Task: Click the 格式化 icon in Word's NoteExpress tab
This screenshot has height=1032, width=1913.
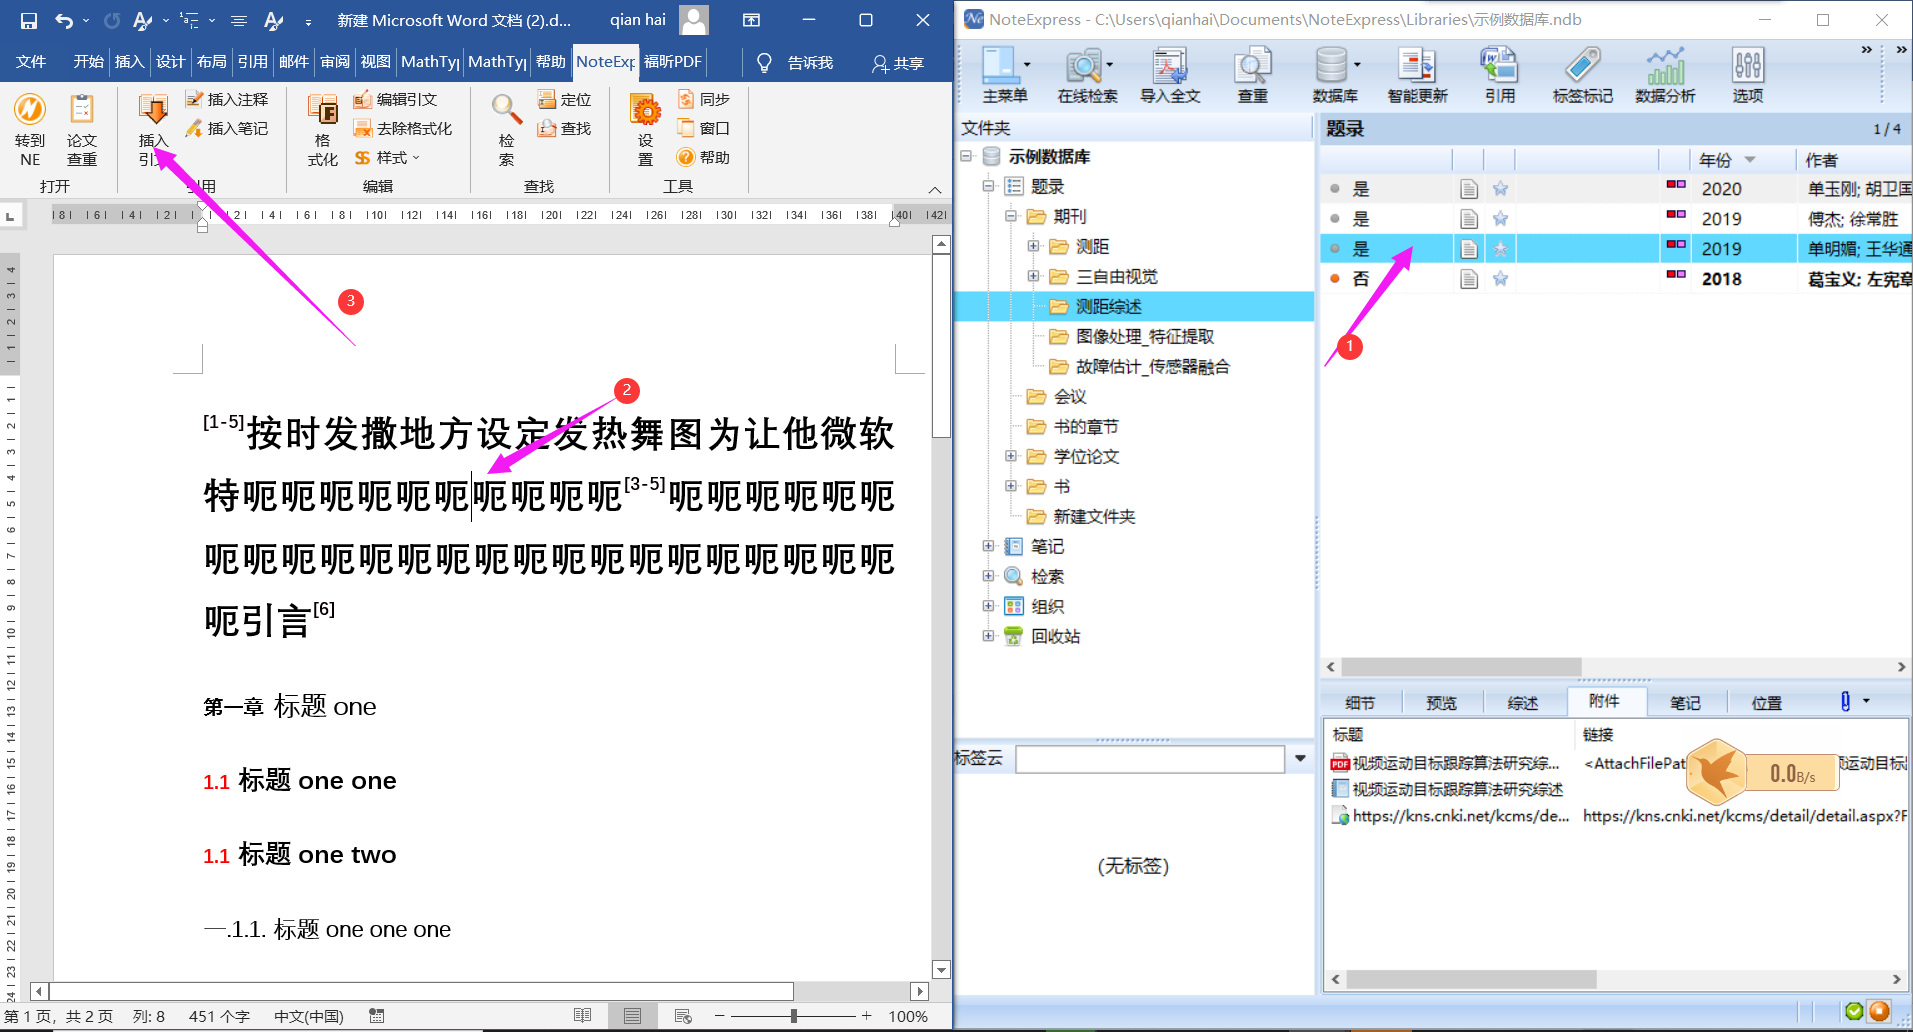Action: tap(322, 128)
